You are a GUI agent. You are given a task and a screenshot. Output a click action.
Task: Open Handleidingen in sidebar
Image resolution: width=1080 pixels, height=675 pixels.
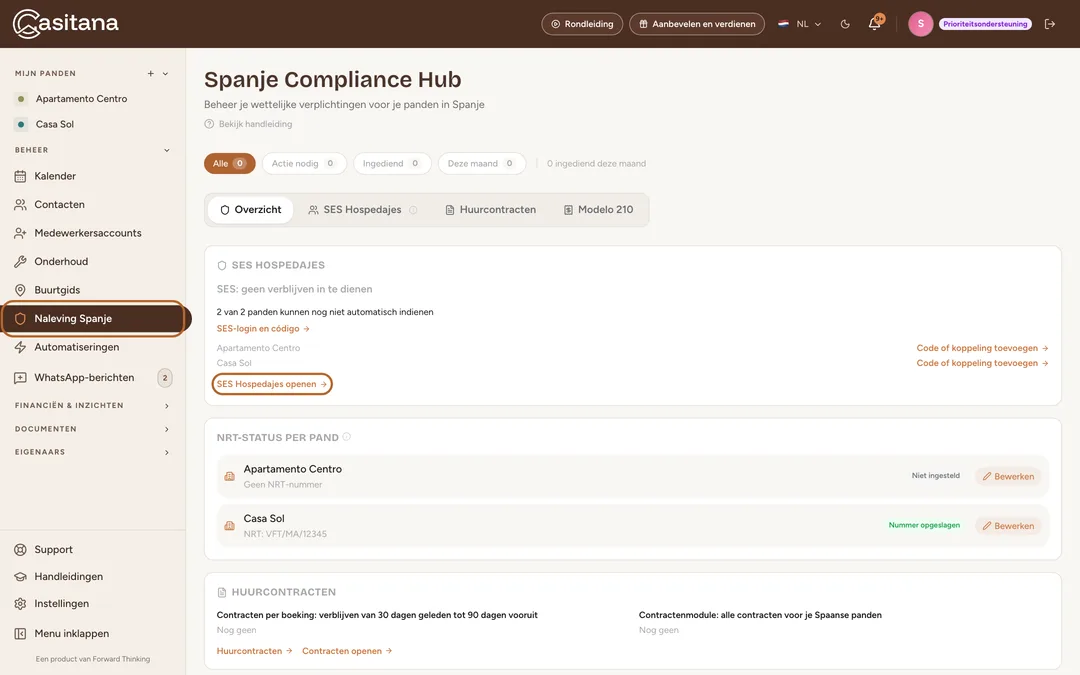point(68,577)
